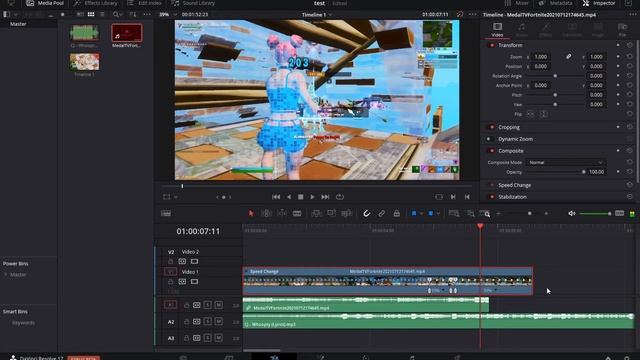Select the green audio clip thumbnail
Viewport: 640px width, 360px height.
(x=84, y=33)
